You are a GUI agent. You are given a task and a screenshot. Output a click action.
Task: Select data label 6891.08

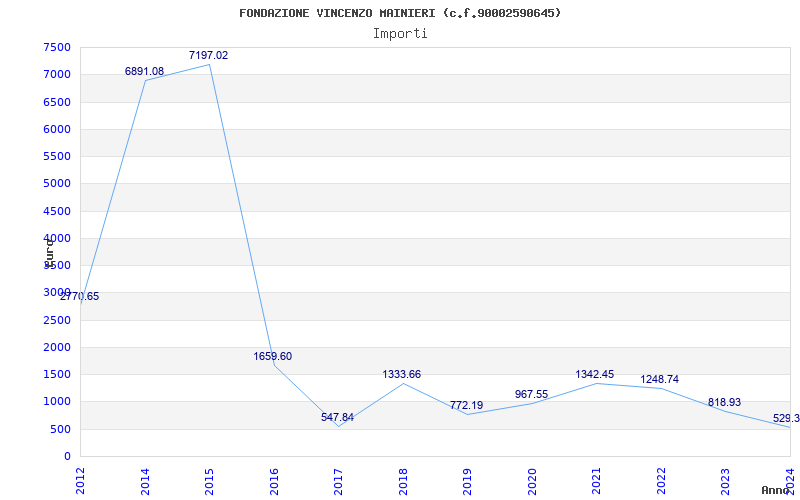click(x=144, y=71)
